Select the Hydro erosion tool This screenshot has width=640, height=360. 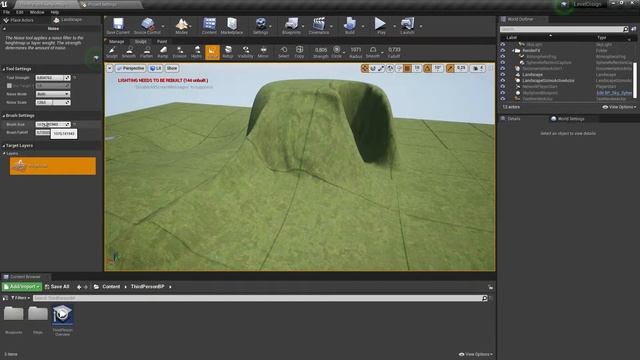pos(197,52)
